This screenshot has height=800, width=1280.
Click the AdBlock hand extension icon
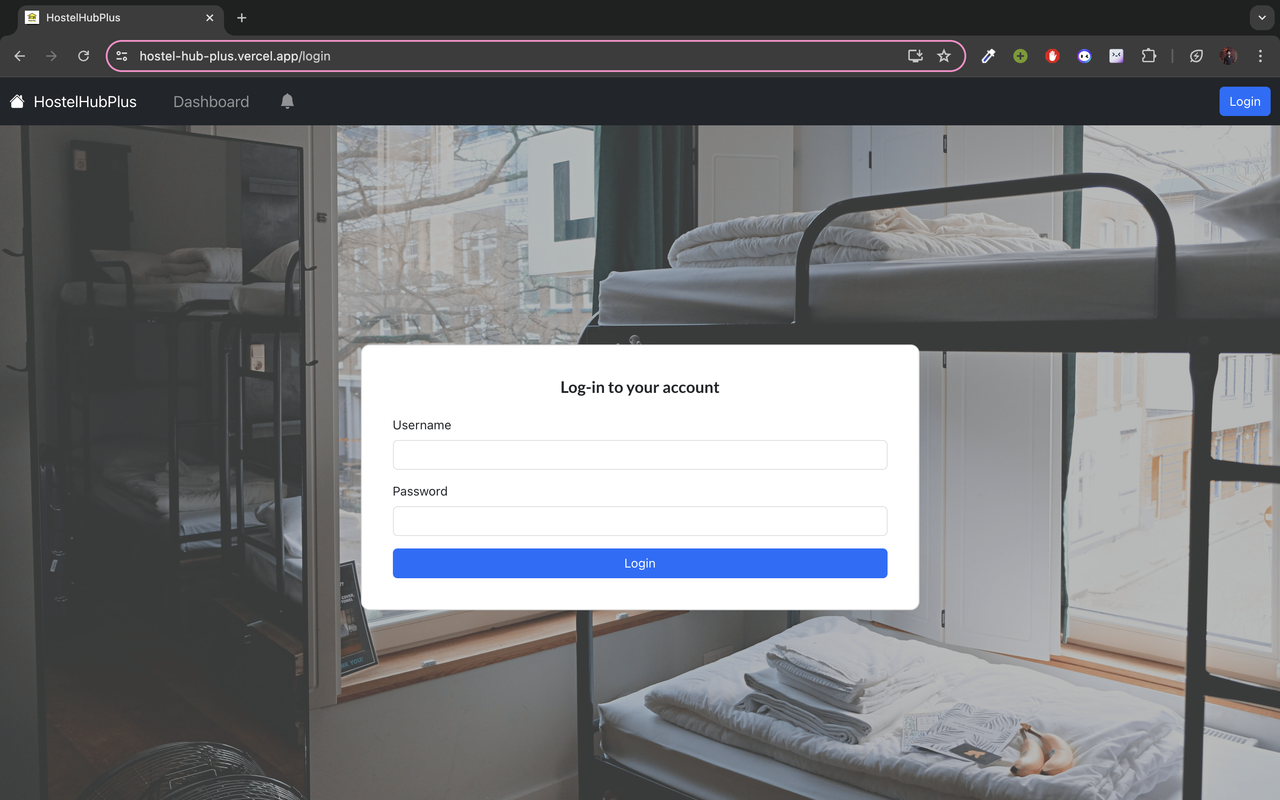coord(1052,56)
